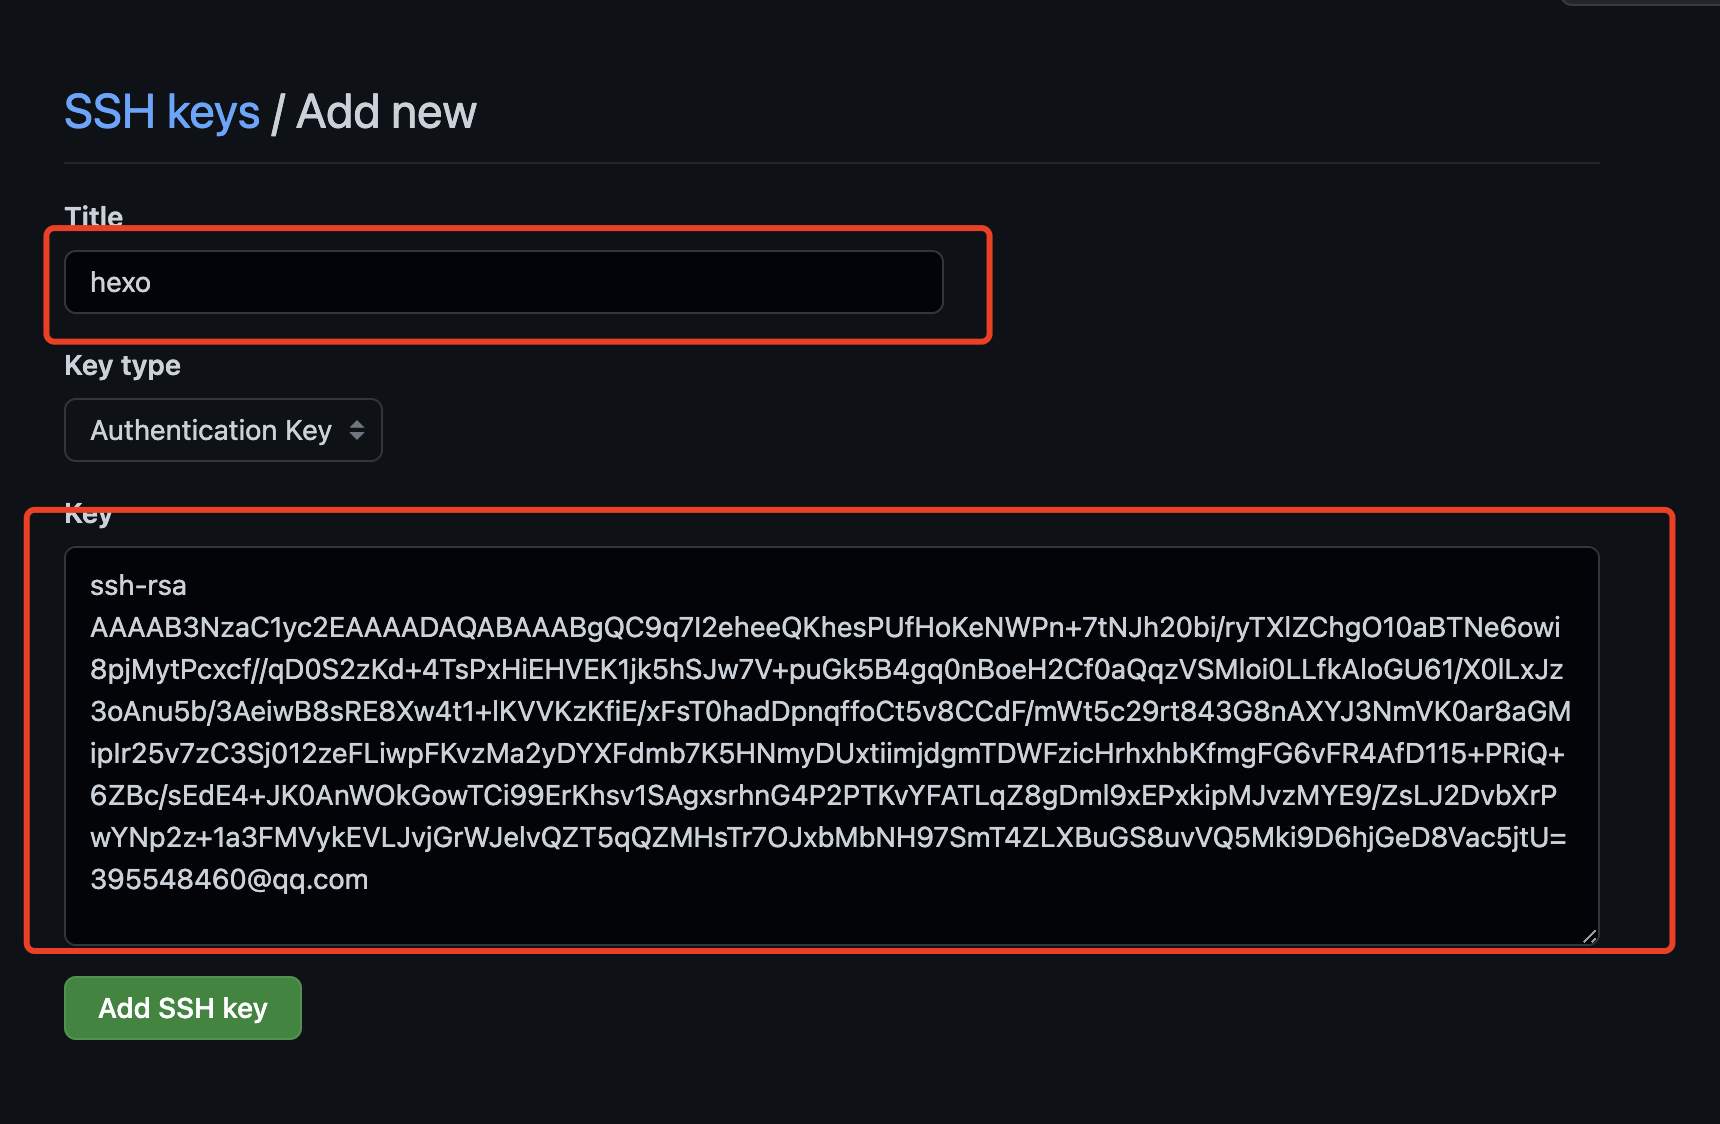Click the Title field label

point(94,216)
